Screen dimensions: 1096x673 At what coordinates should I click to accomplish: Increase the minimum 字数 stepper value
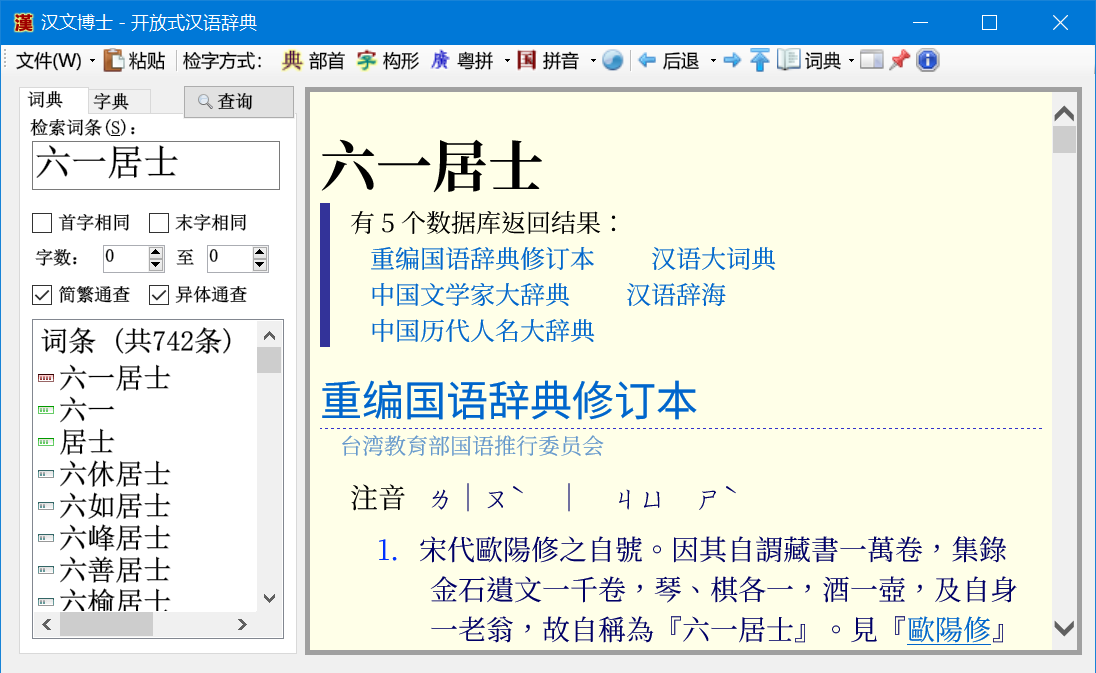click(x=156, y=252)
